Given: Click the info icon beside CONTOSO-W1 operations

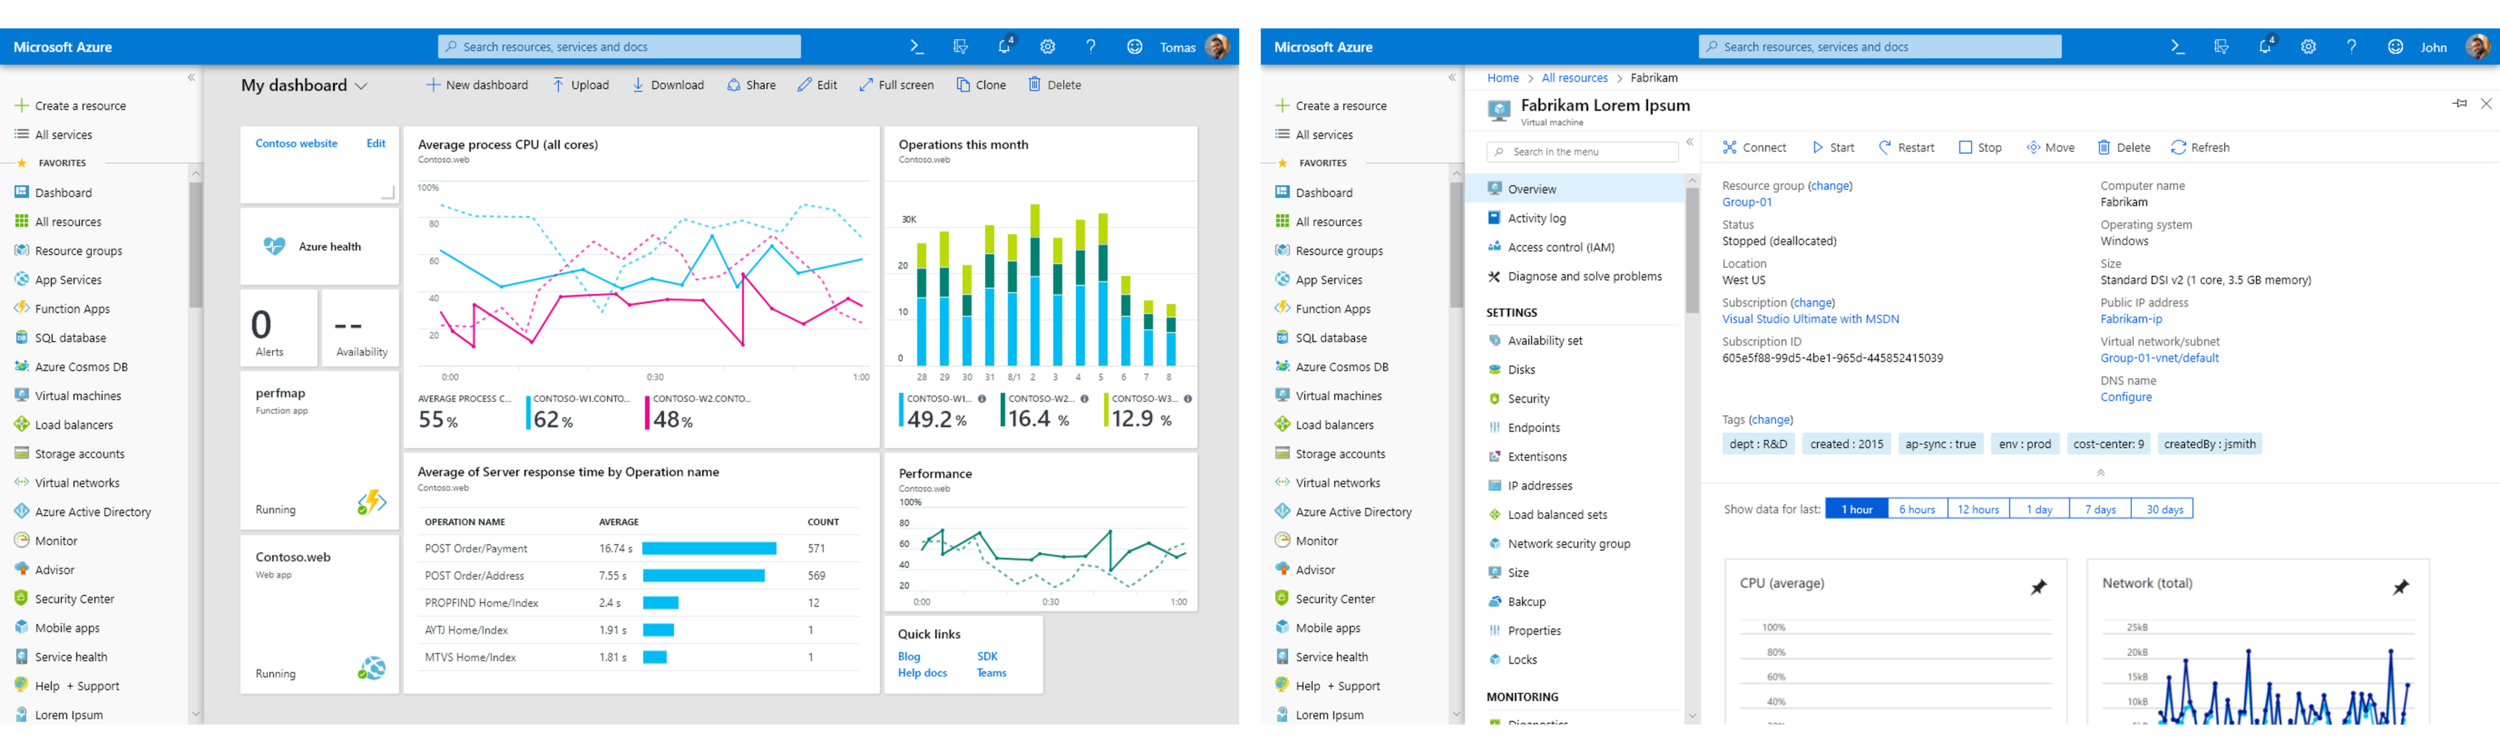Looking at the screenshot, I should (x=982, y=399).
